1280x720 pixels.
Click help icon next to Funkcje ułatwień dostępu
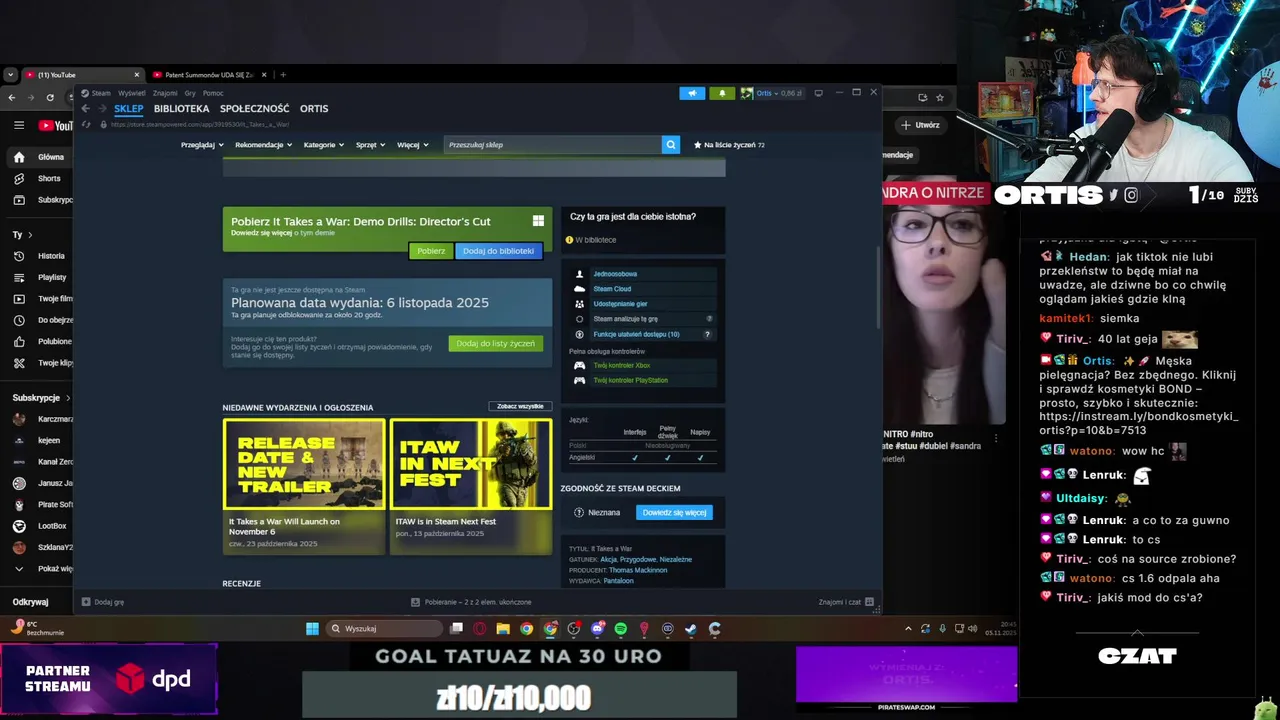708,334
